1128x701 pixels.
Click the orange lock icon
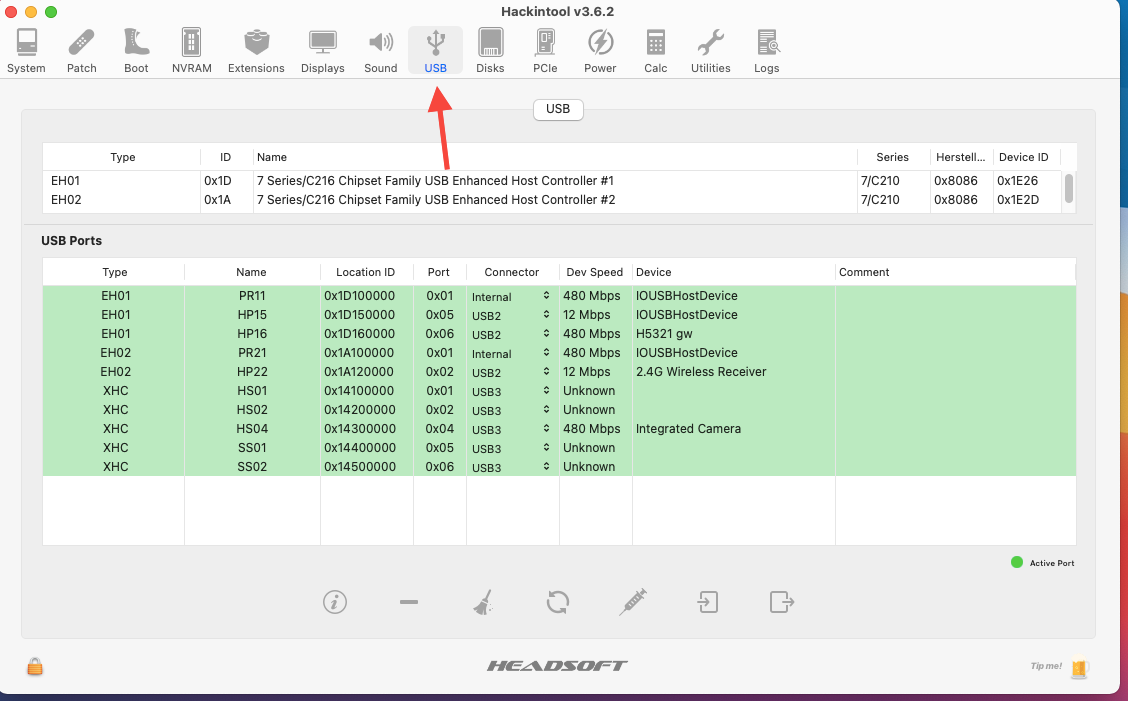tap(35, 666)
